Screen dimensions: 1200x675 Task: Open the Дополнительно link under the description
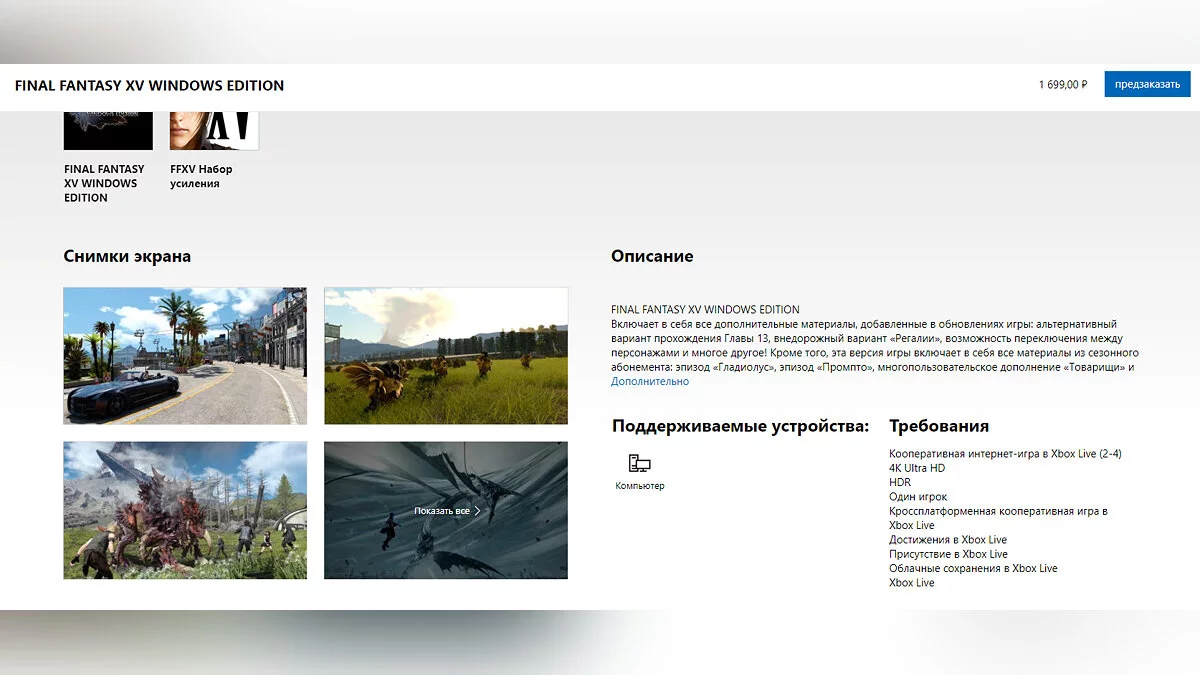(650, 381)
